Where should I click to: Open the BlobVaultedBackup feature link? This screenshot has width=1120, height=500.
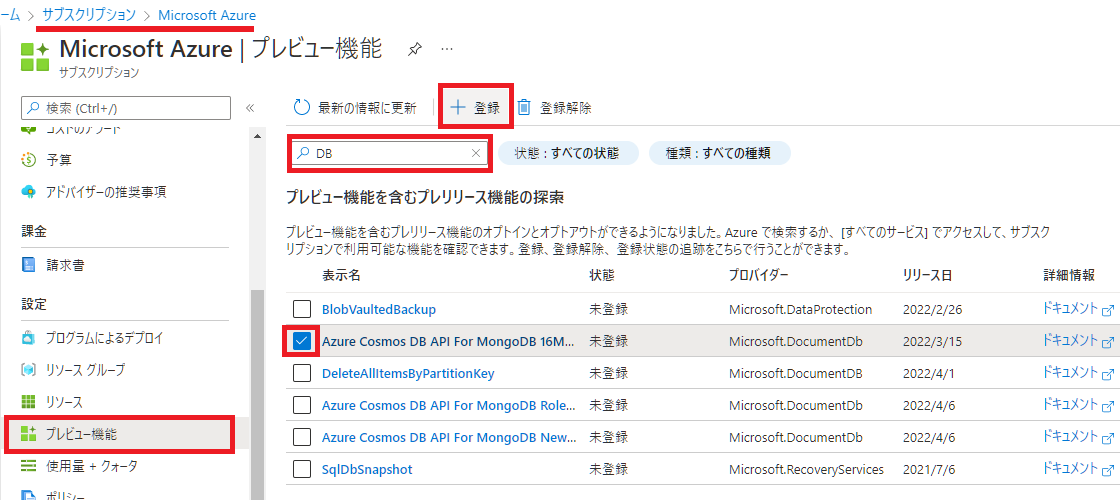click(x=379, y=309)
